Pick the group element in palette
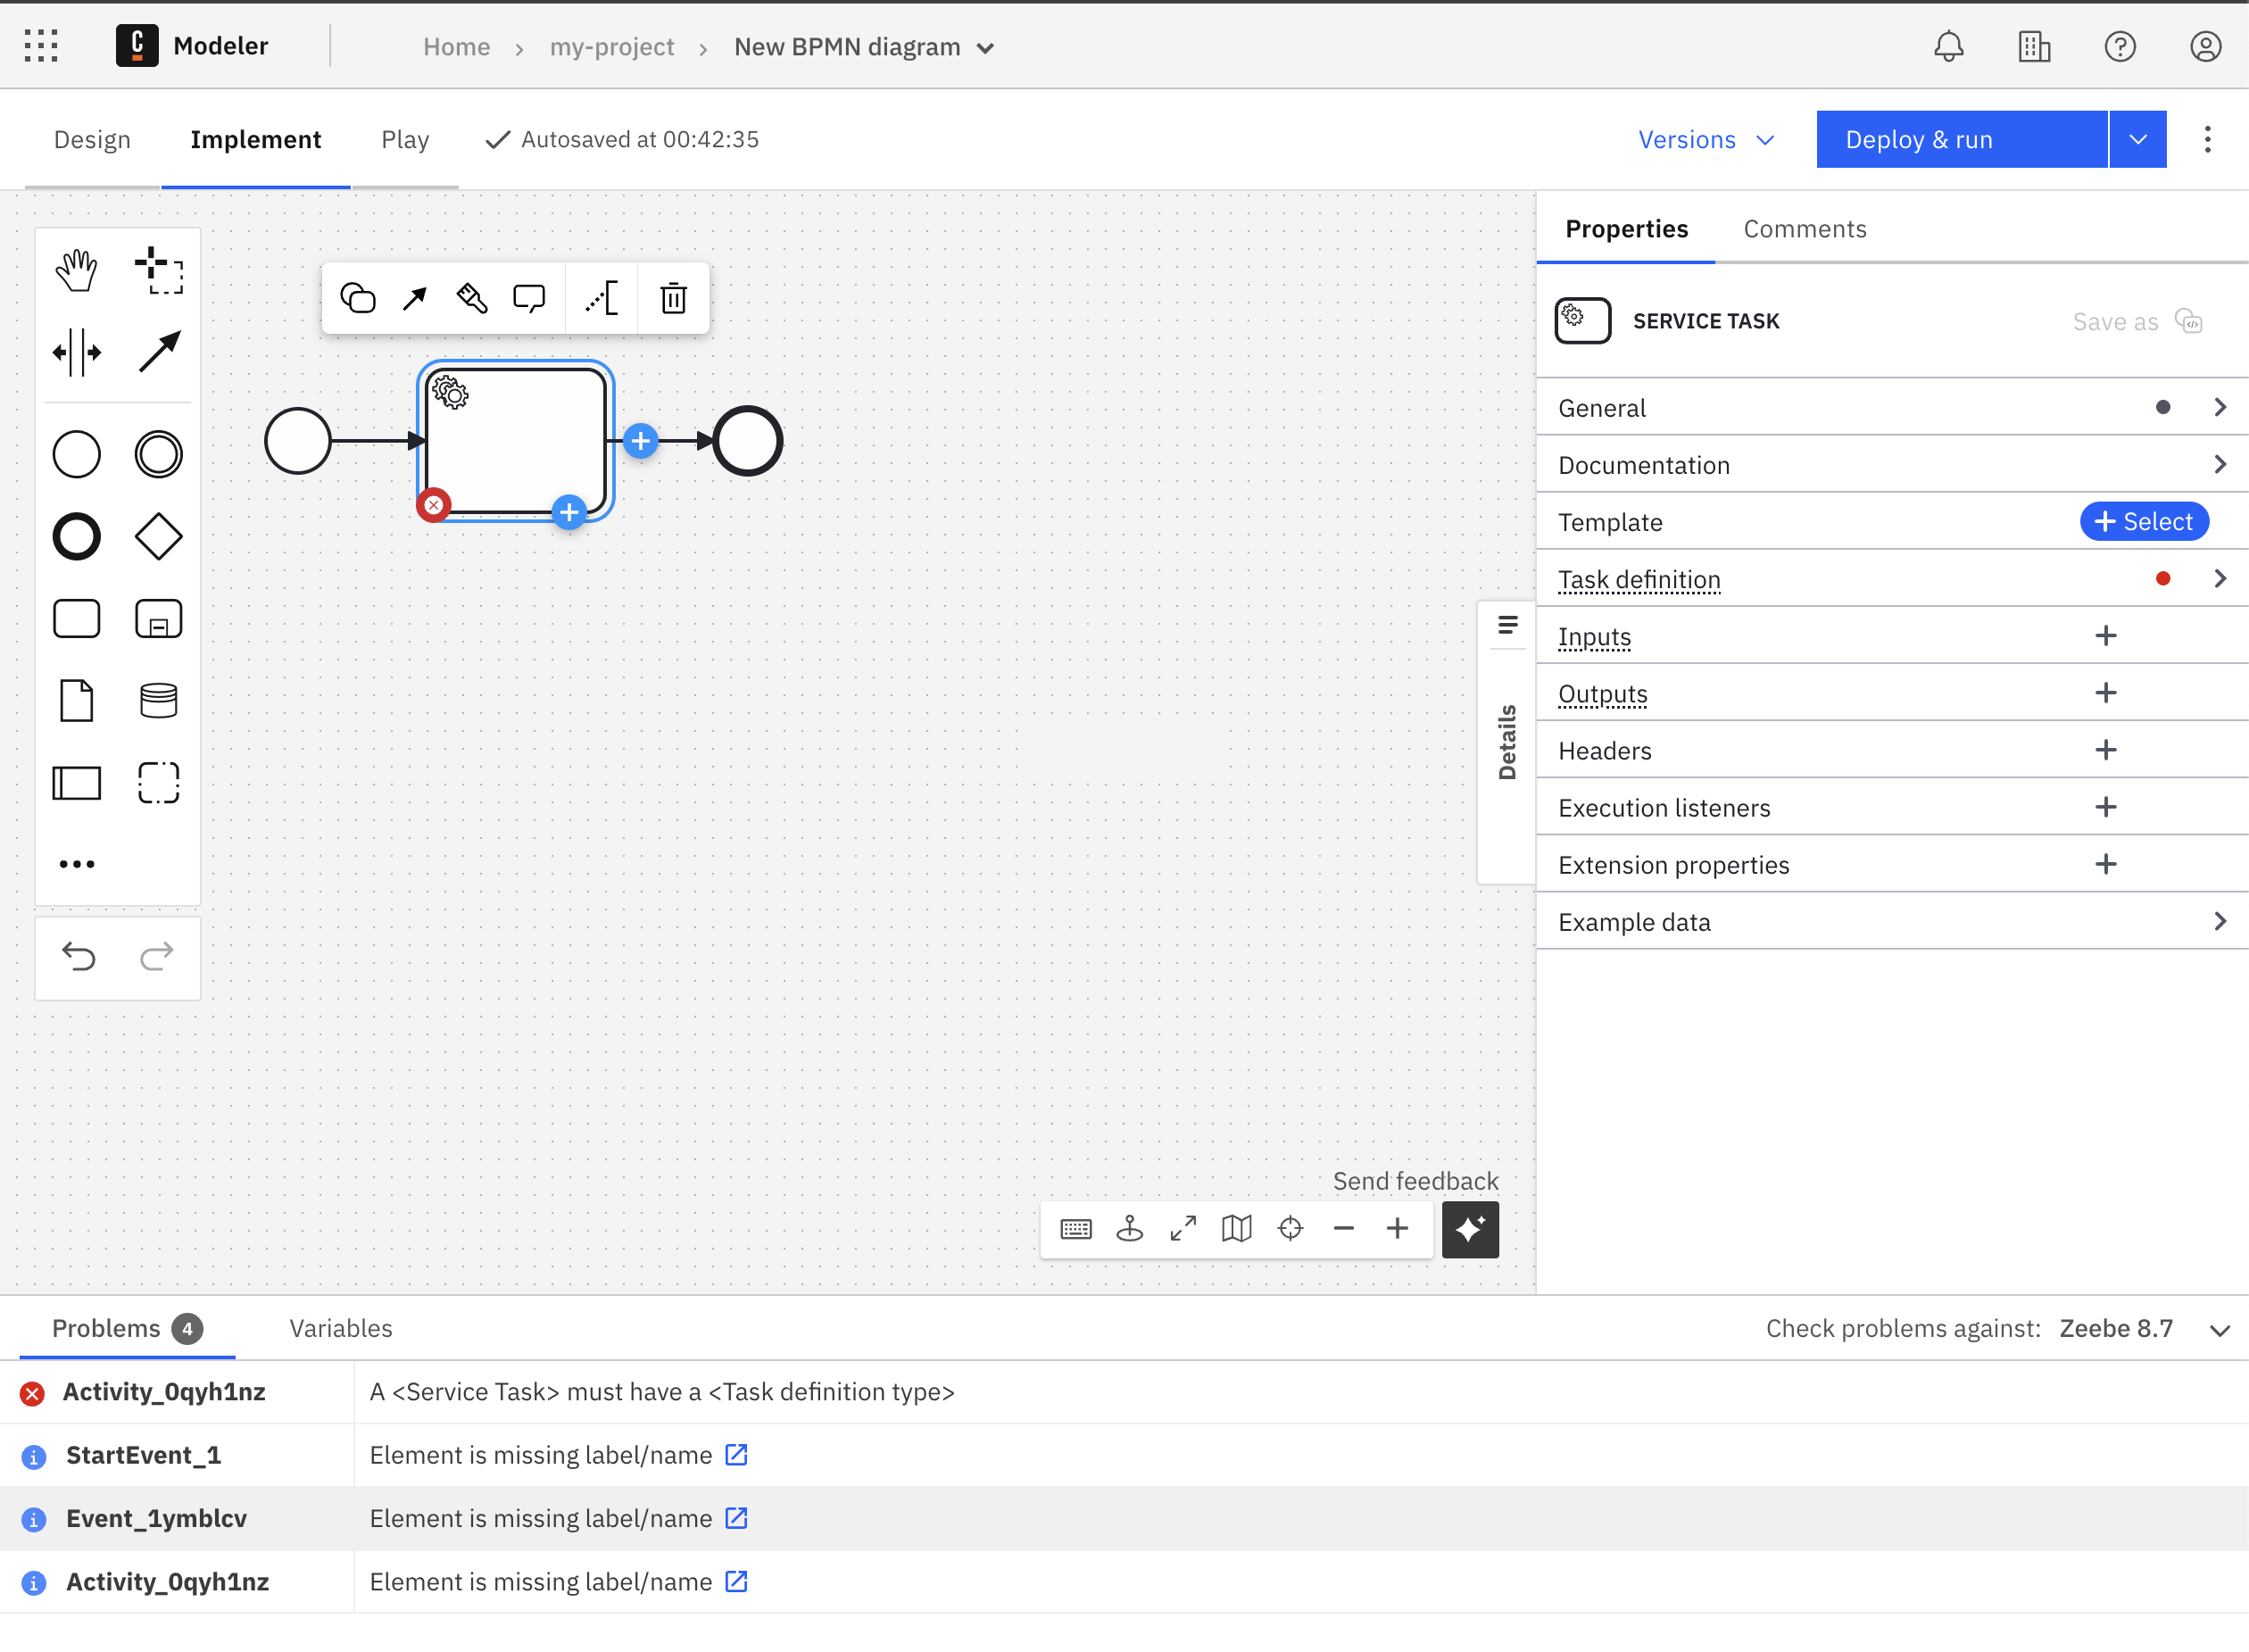The image size is (2249, 1652). pyautogui.click(x=159, y=783)
